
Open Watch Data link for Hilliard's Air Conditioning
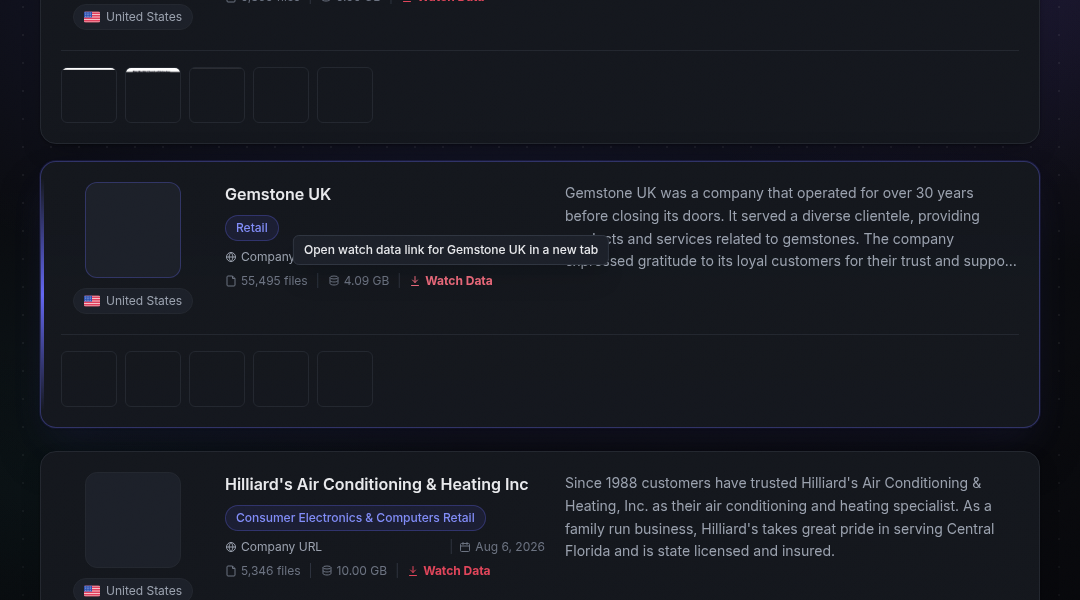[x=449, y=571]
